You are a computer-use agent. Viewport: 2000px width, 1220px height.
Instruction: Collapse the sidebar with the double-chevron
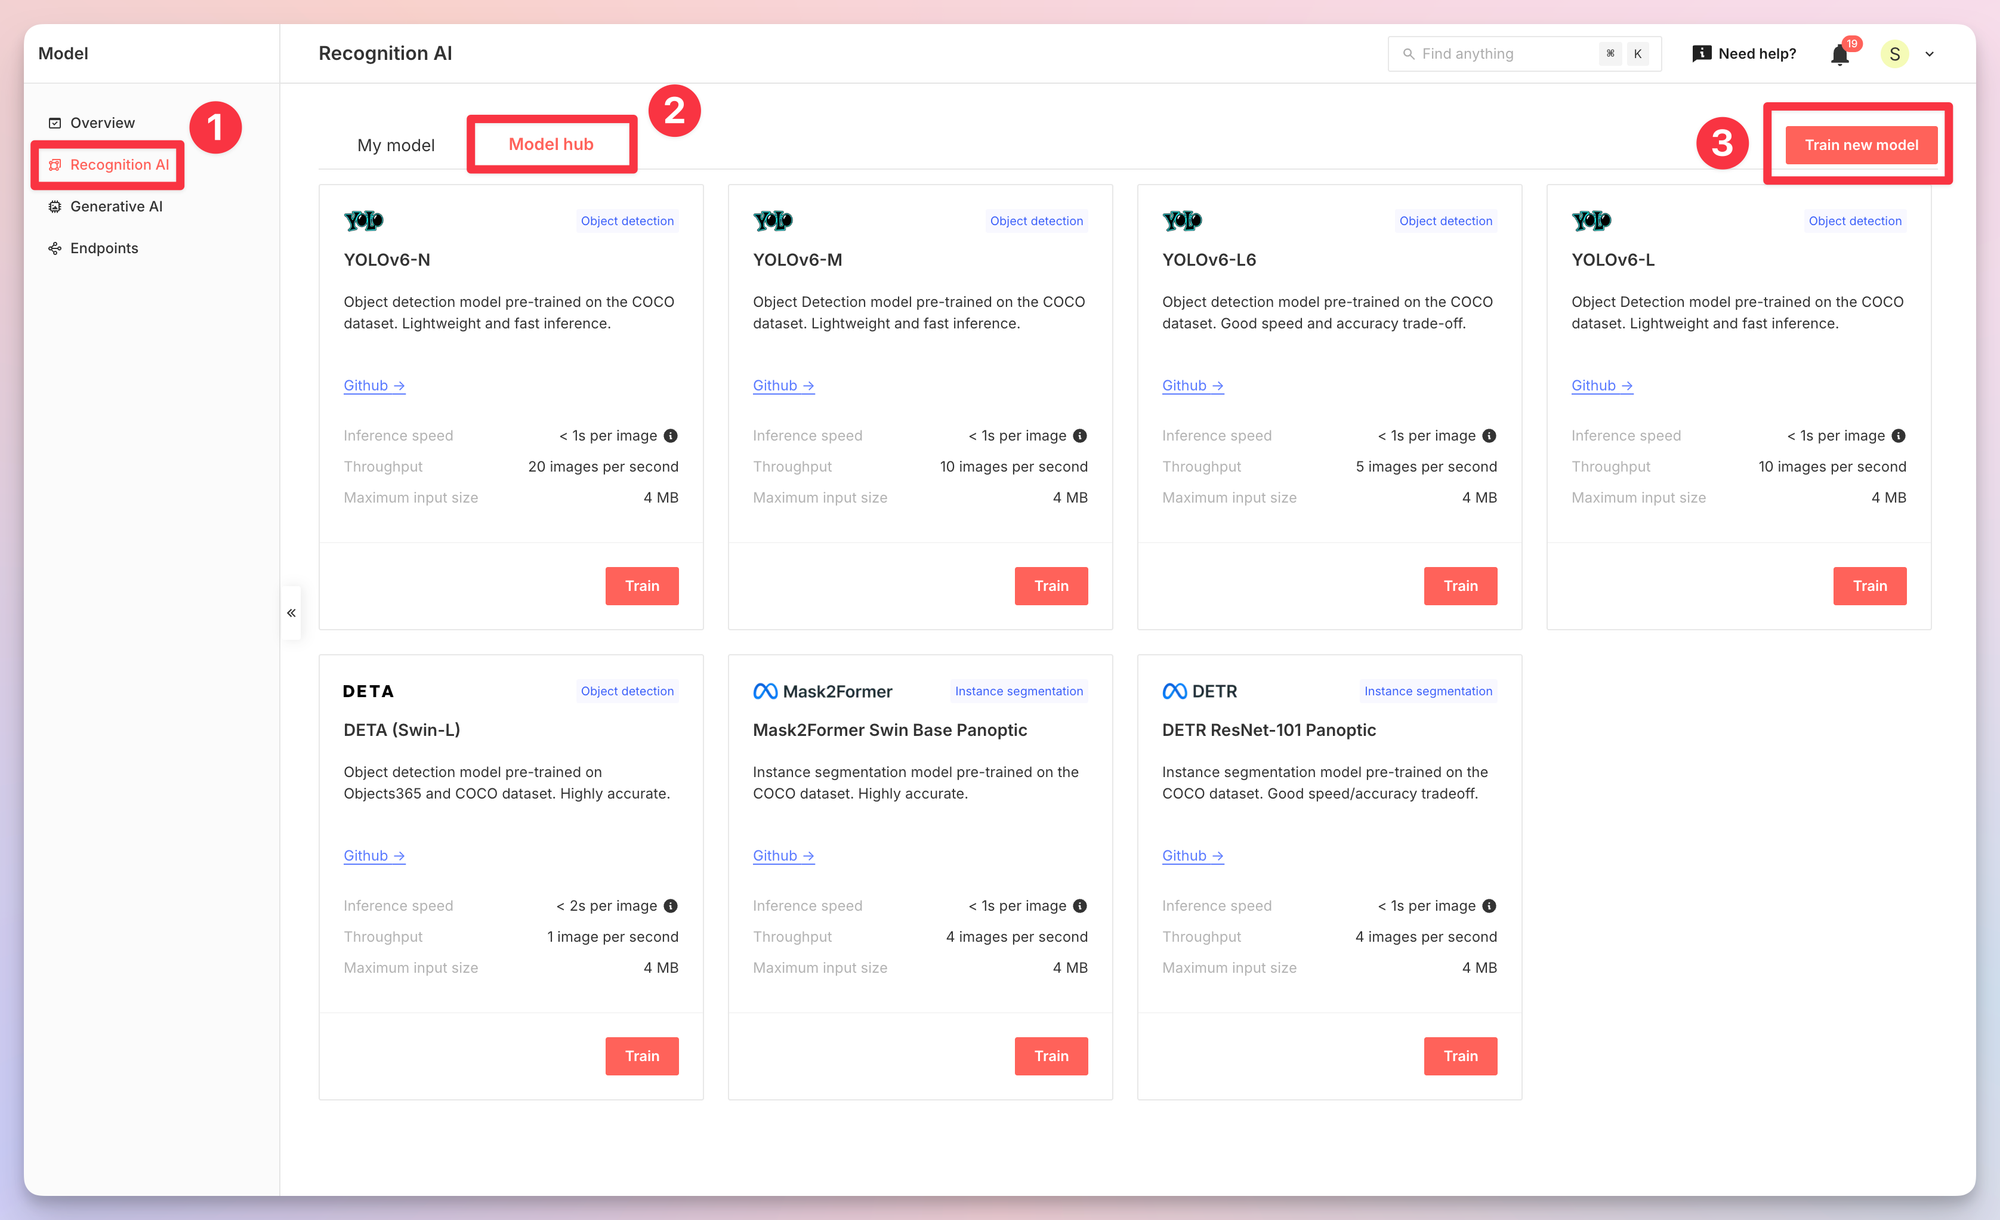(291, 613)
